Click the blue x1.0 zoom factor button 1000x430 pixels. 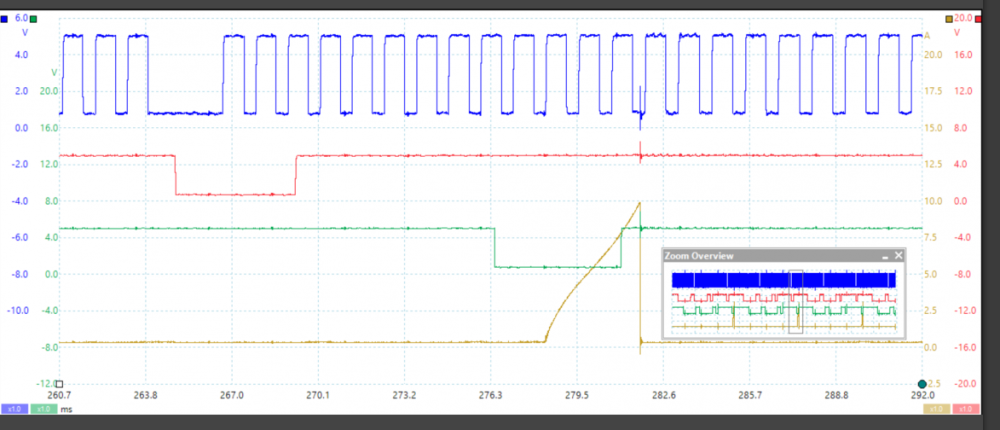pyautogui.click(x=15, y=409)
